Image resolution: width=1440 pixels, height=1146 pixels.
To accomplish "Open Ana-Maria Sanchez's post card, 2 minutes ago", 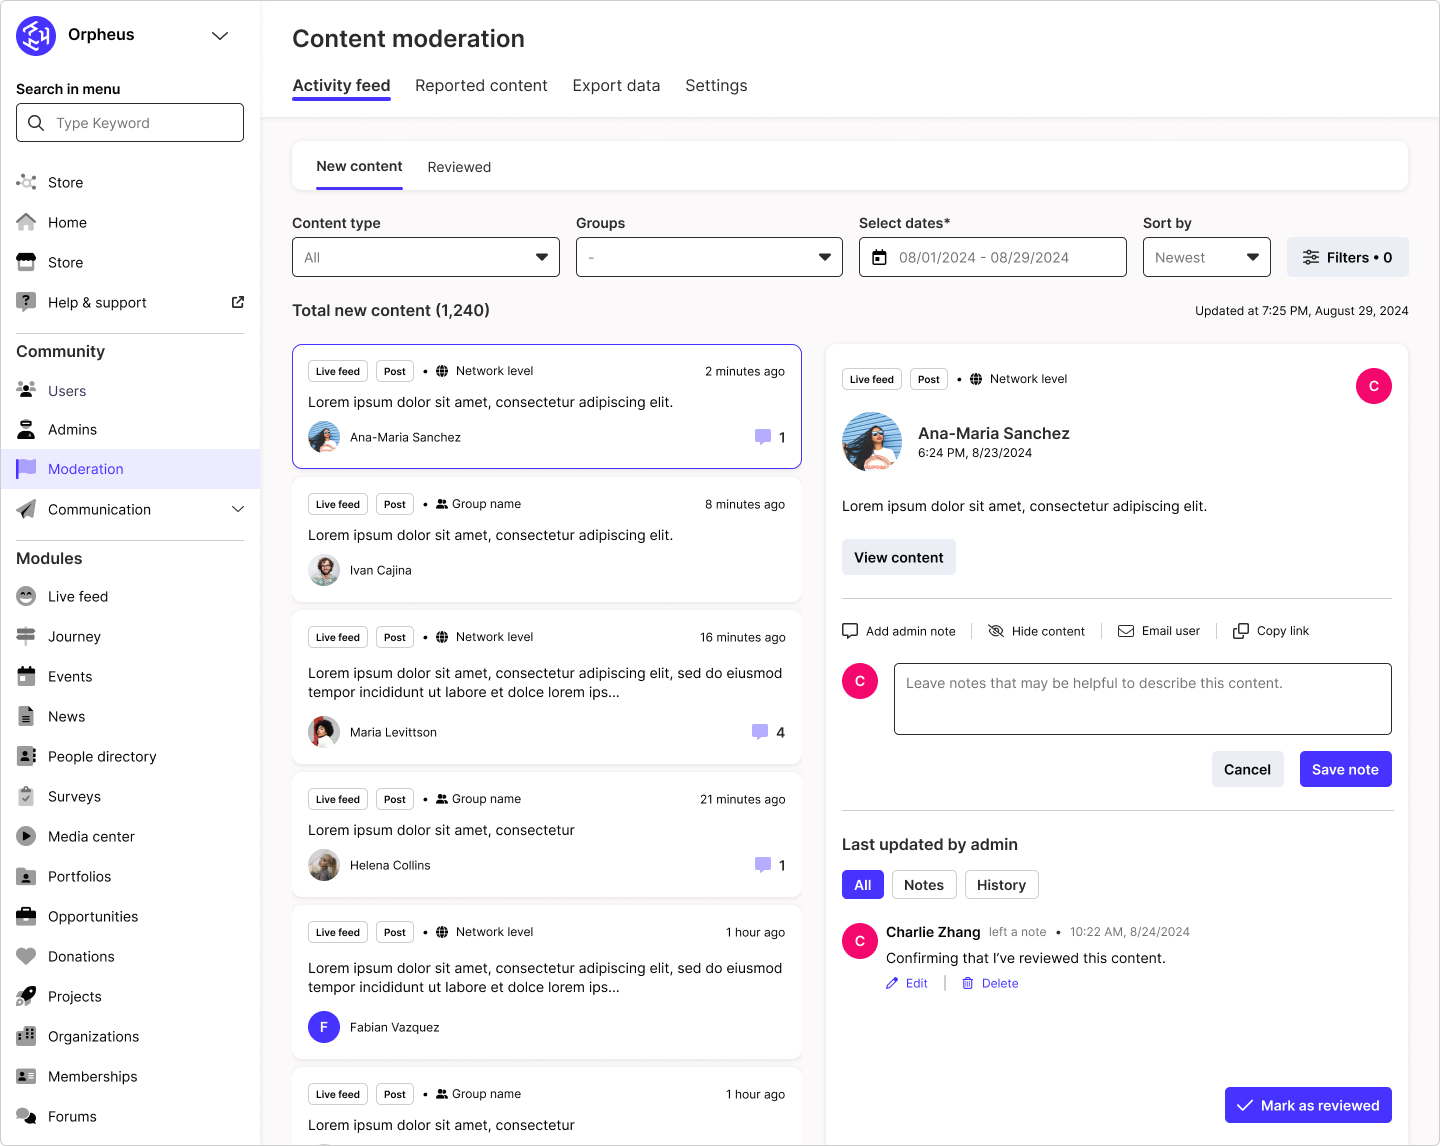I will click(x=547, y=406).
